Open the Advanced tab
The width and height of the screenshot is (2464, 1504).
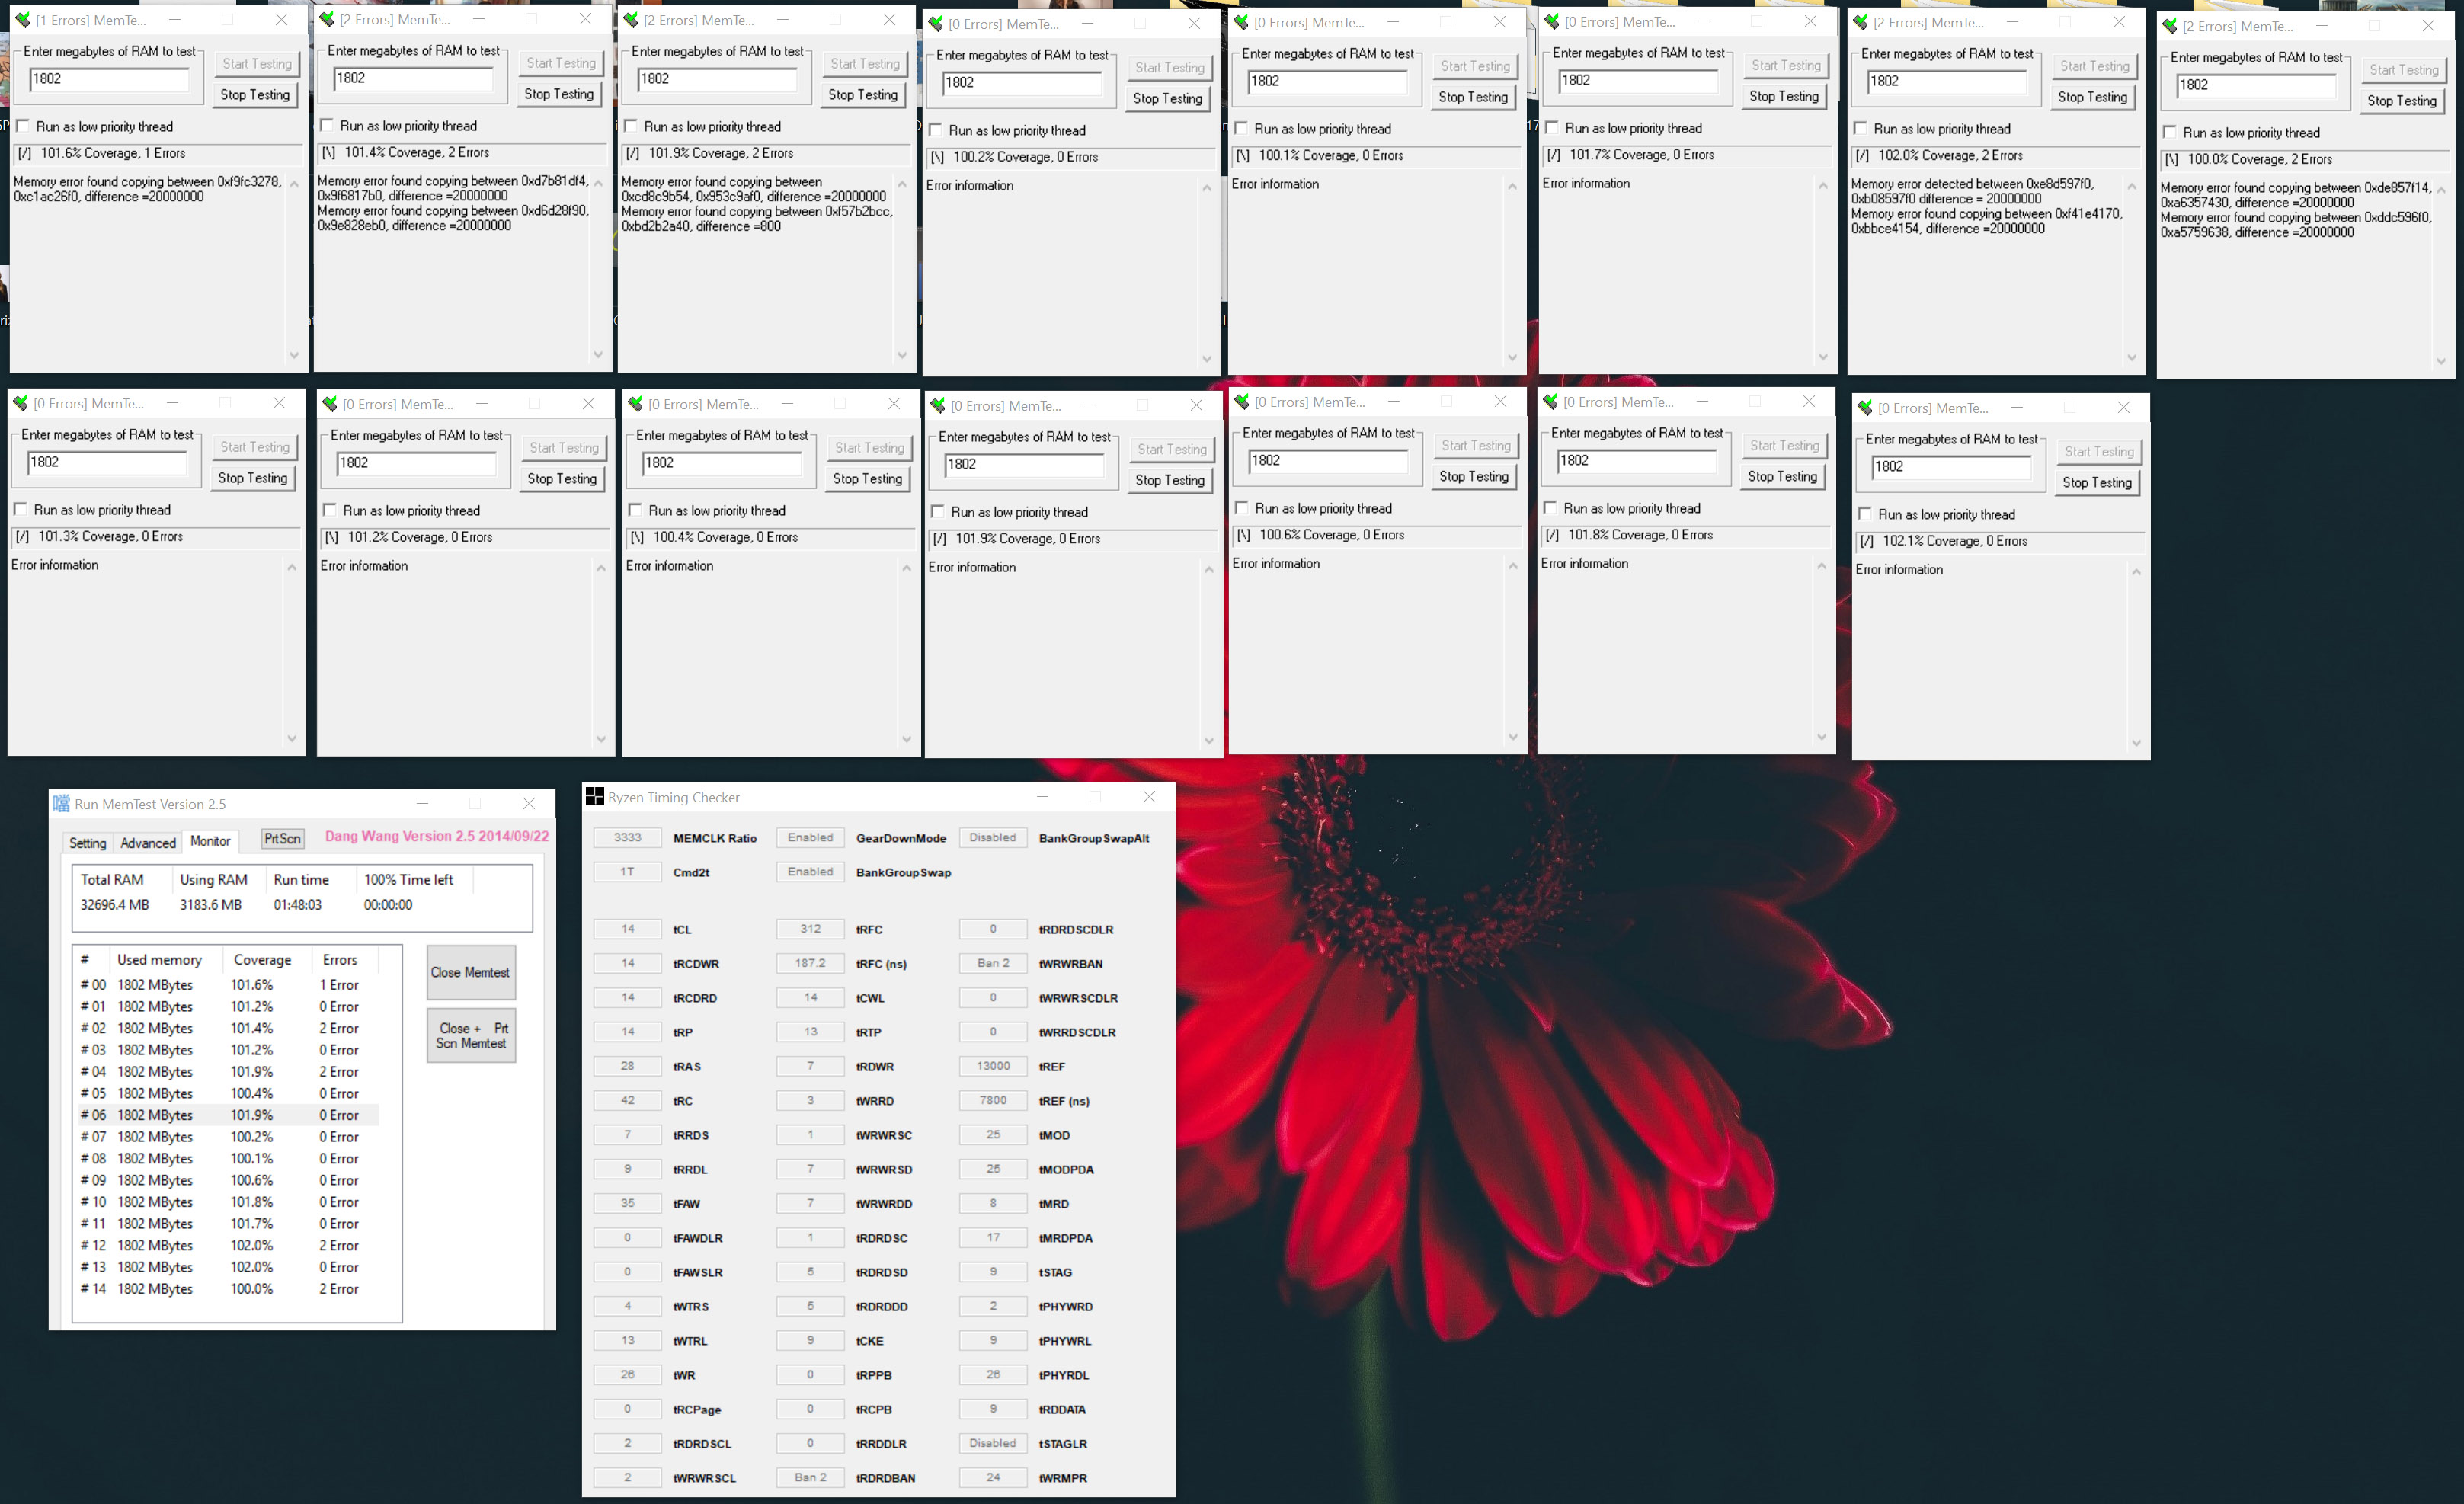[x=148, y=842]
